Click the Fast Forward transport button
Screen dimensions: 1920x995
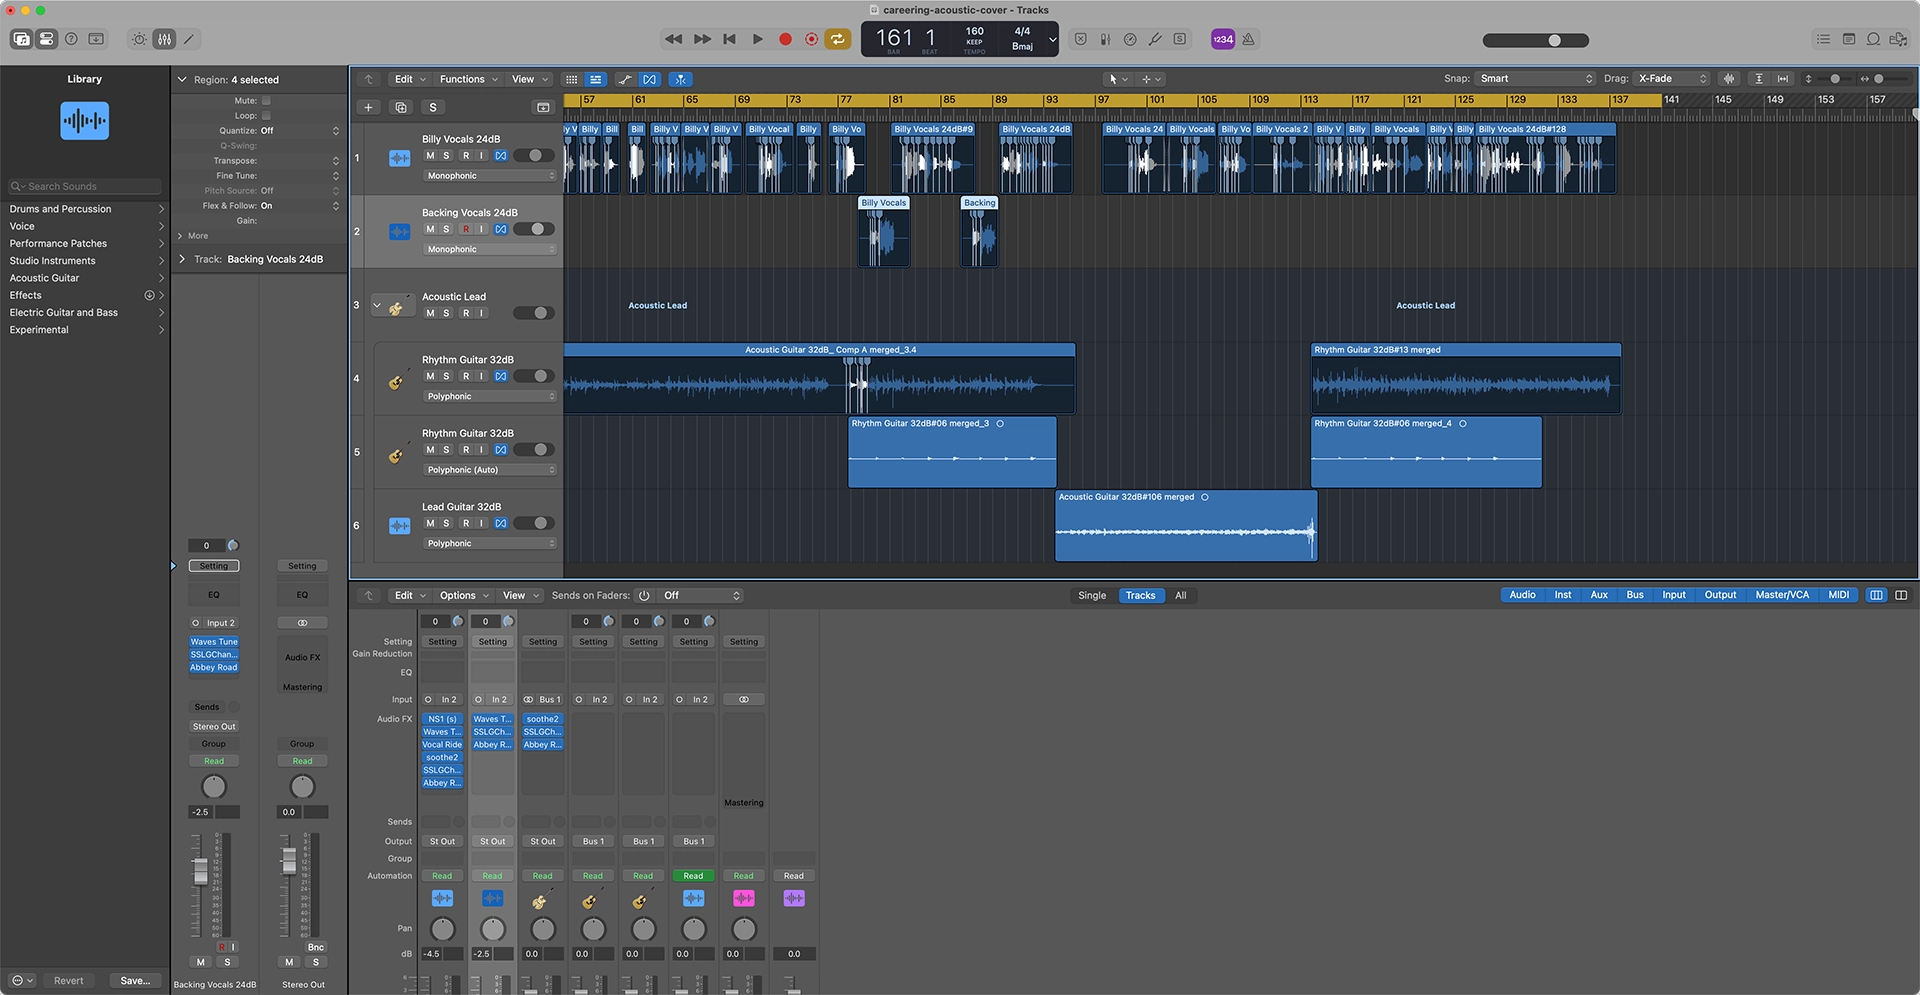[702, 39]
